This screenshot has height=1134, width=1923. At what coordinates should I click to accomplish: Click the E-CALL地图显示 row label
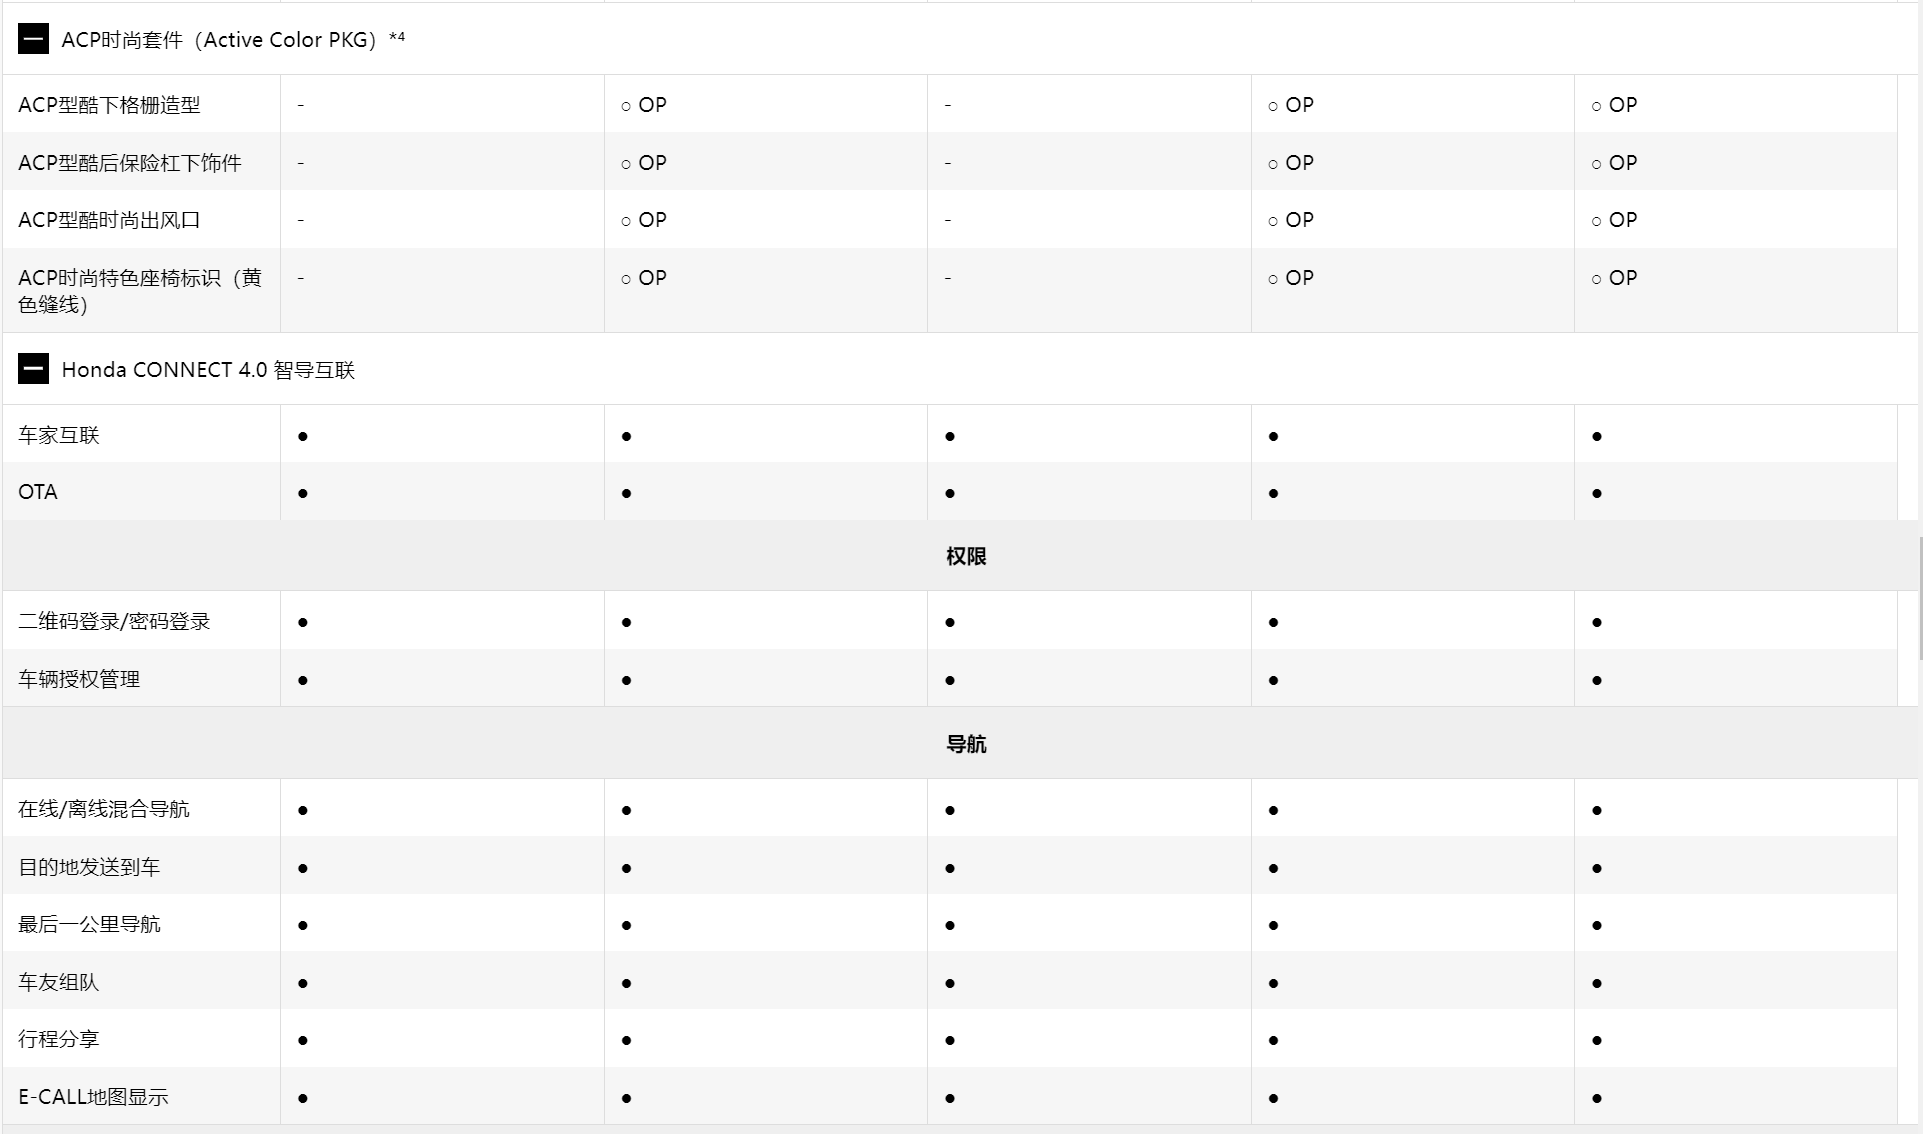[93, 1097]
